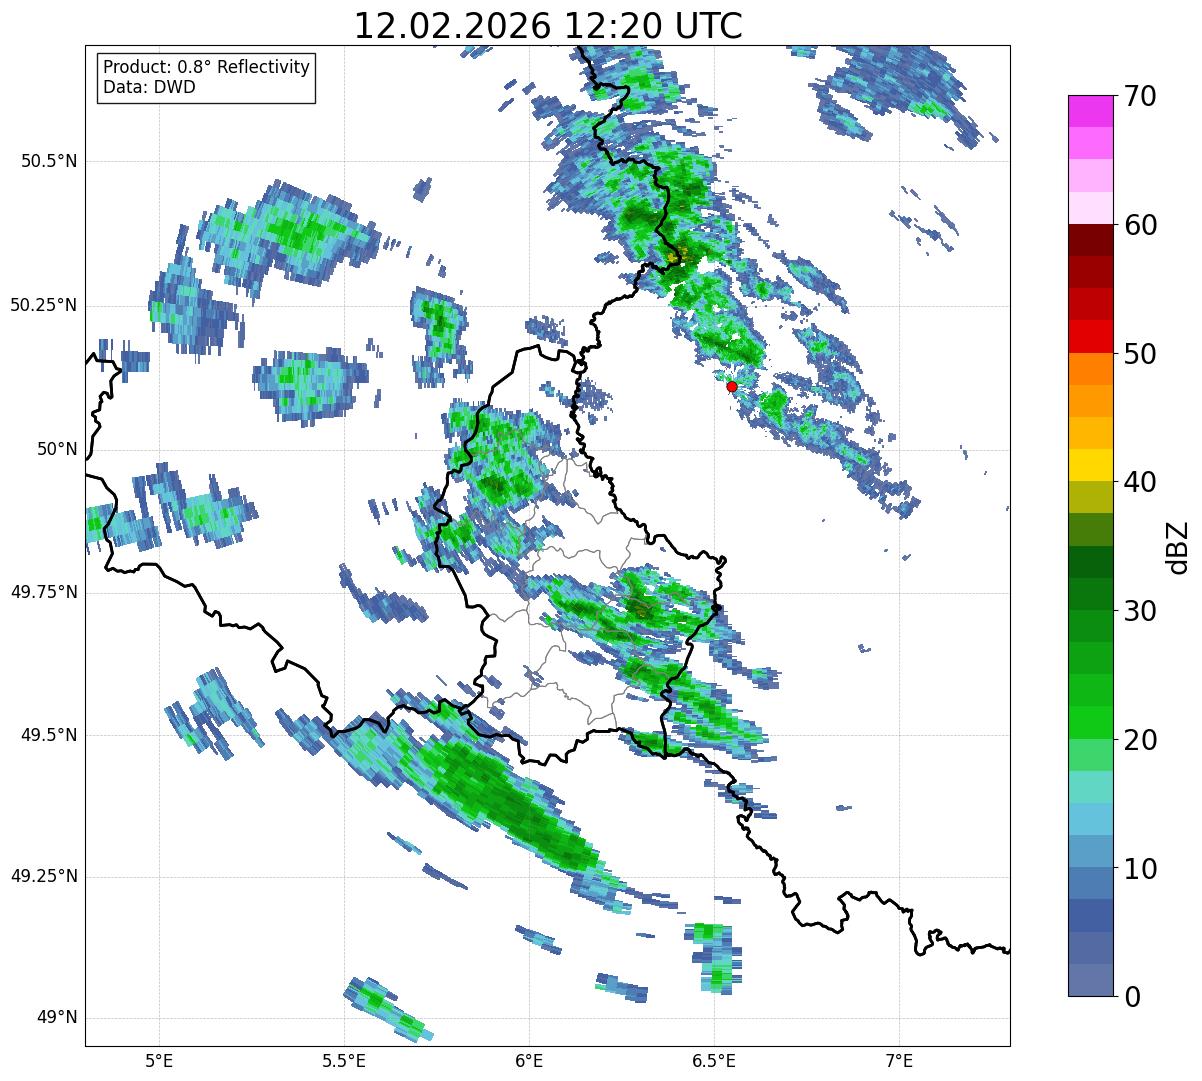
Task: Click the "Data: DWD" legend line
Action: (x=149, y=87)
